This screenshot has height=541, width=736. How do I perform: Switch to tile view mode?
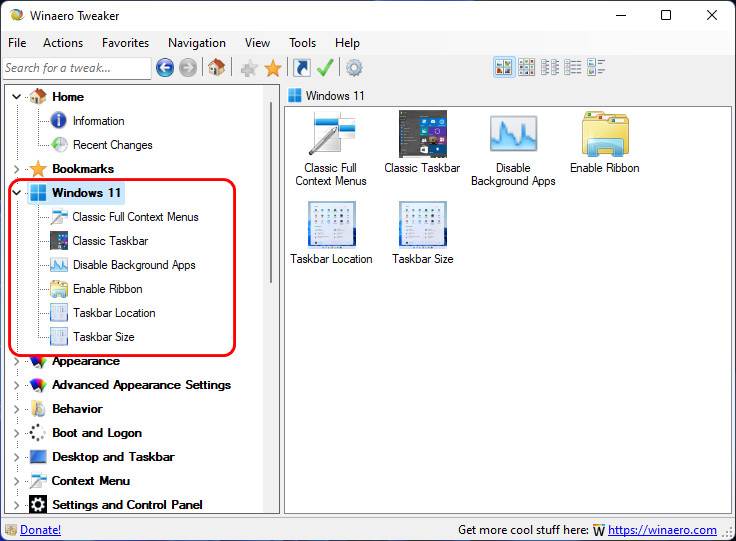596,67
